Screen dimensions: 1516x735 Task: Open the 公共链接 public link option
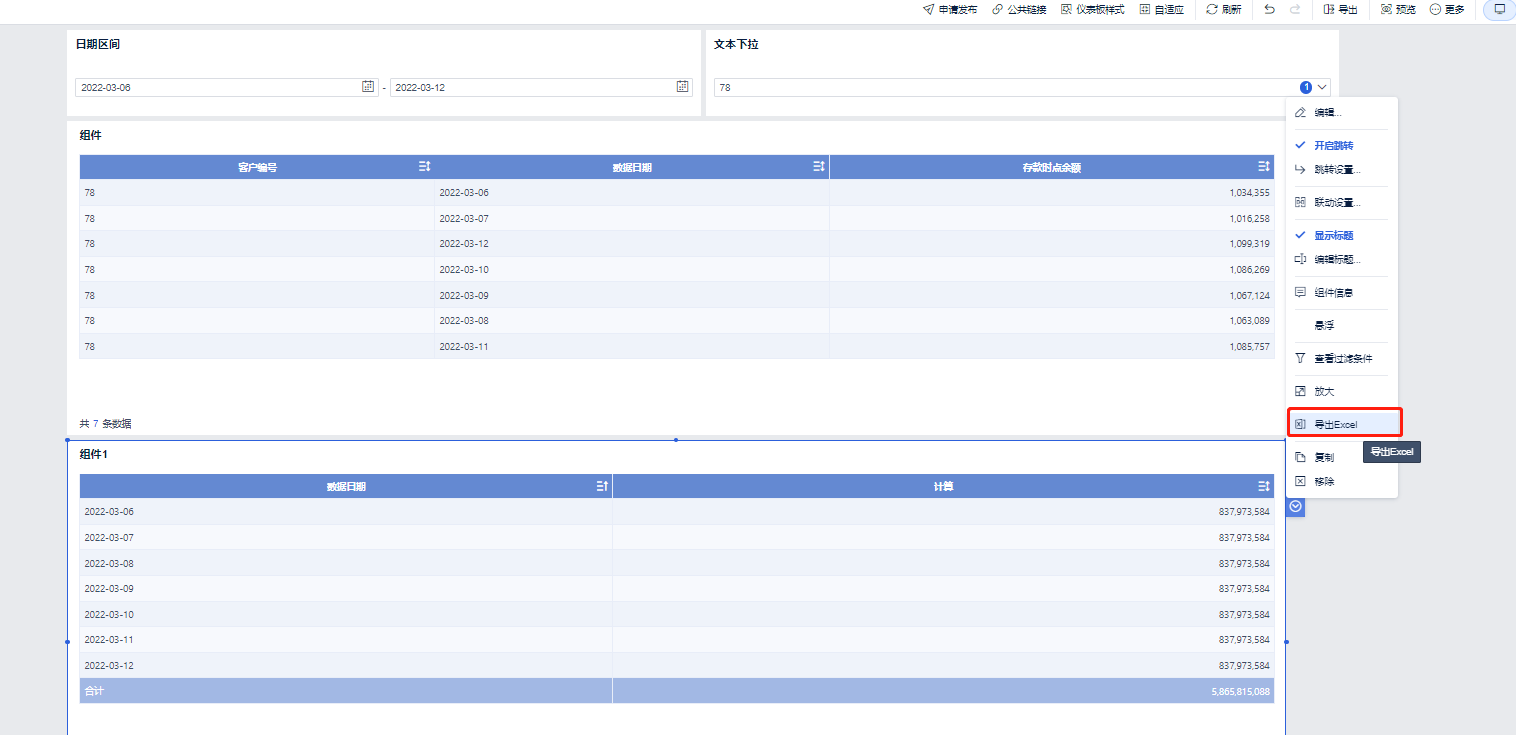tap(1019, 9)
